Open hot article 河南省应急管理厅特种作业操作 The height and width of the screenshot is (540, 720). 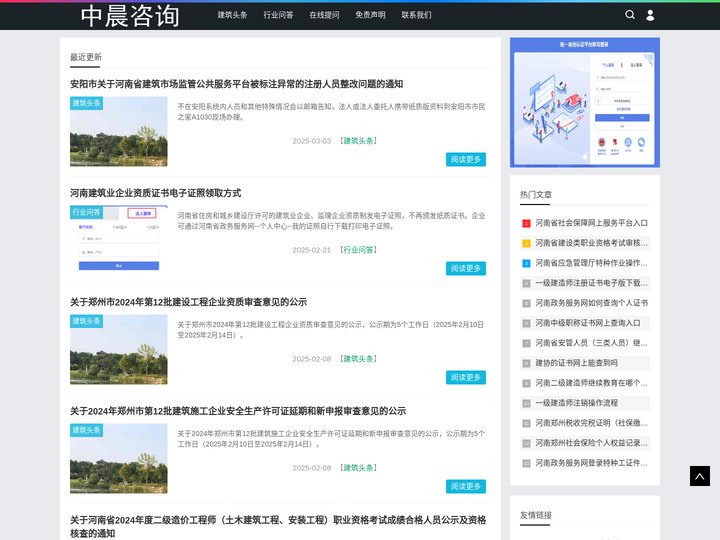coord(591,263)
